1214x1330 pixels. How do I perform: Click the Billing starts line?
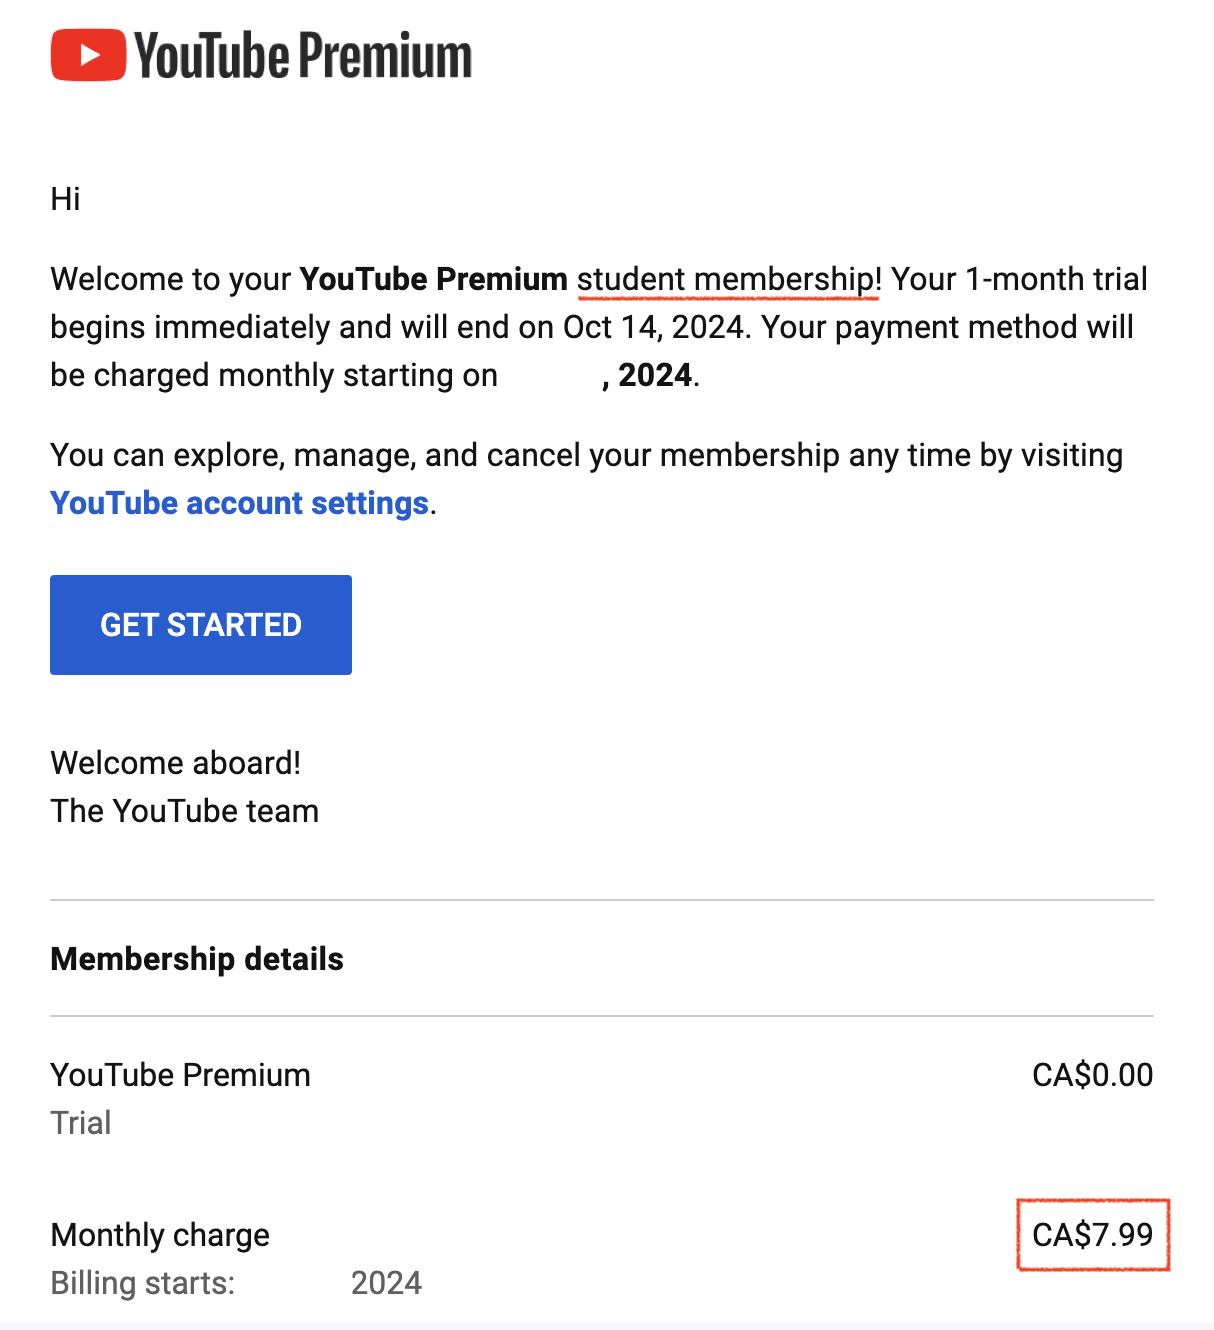coord(236,1283)
